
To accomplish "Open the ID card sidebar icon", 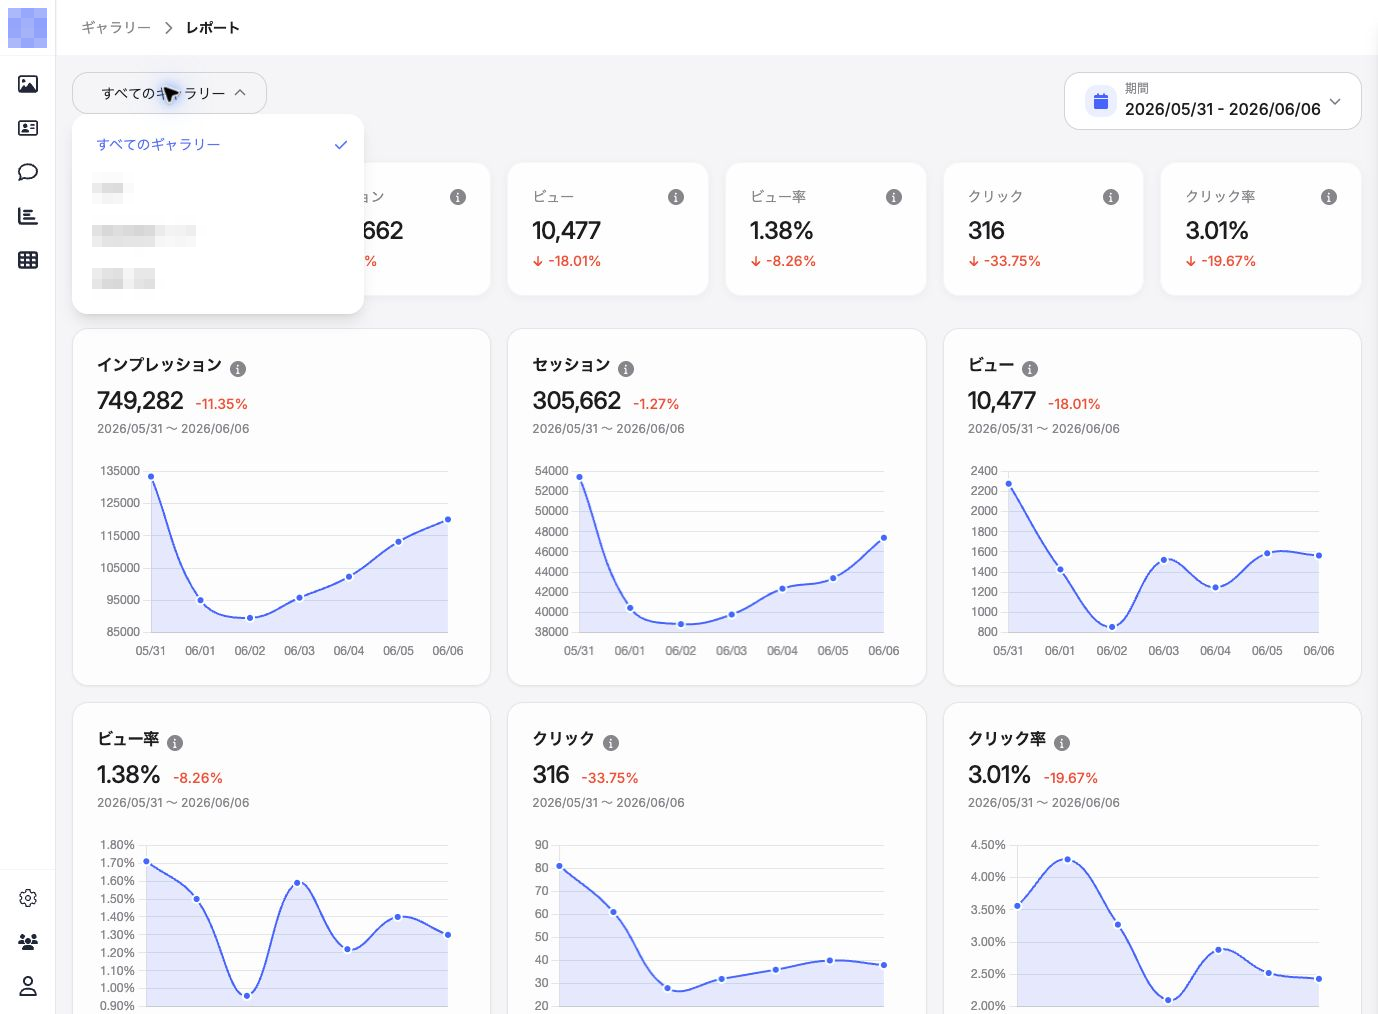I will (28, 128).
